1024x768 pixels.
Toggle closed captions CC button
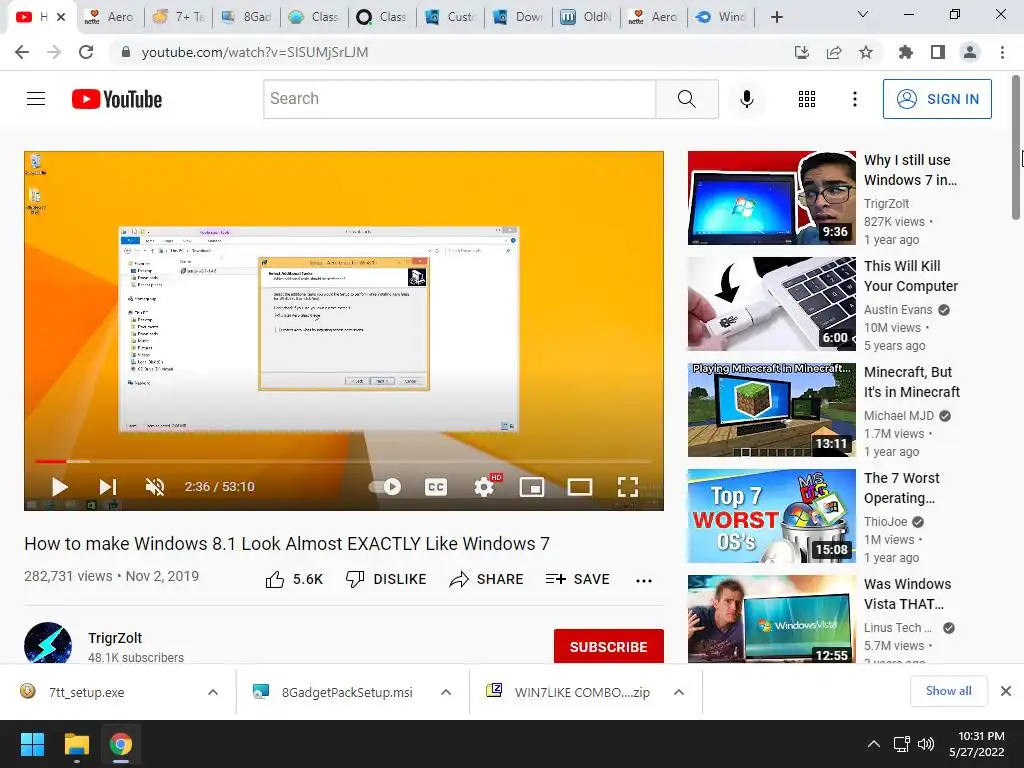[x=436, y=487]
